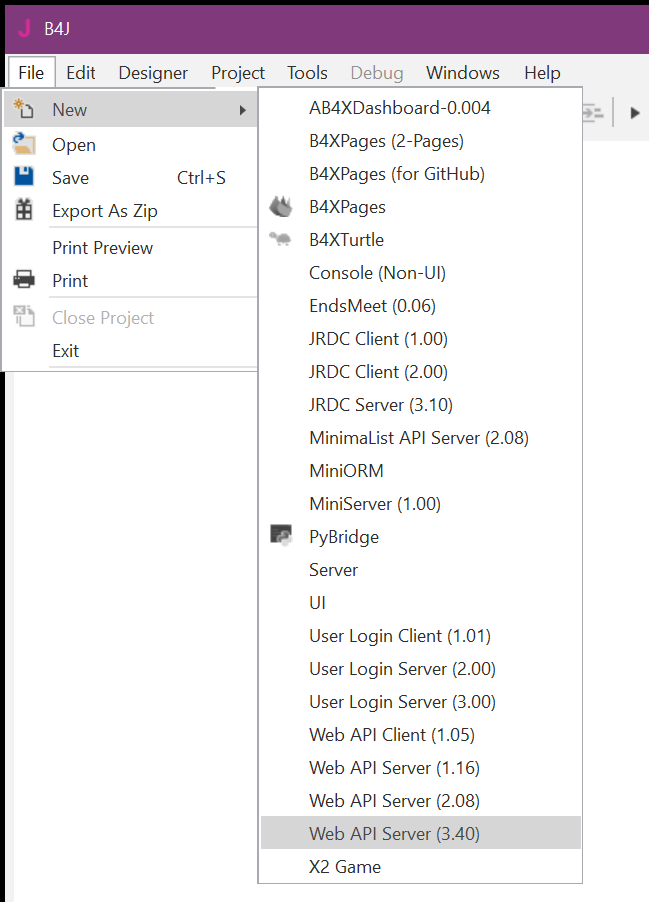Click the PyBridge template icon
The width and height of the screenshot is (649, 902).
tap(281, 536)
